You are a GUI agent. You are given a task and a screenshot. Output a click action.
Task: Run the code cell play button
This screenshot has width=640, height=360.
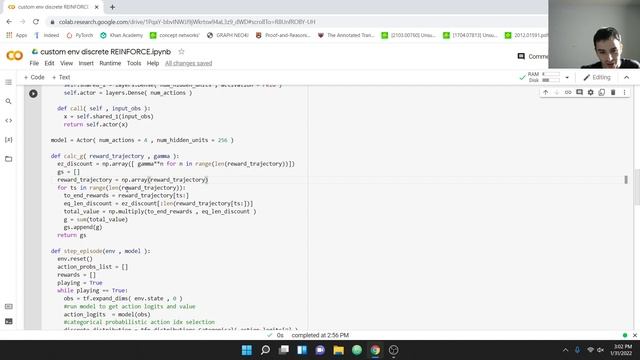[33, 93]
